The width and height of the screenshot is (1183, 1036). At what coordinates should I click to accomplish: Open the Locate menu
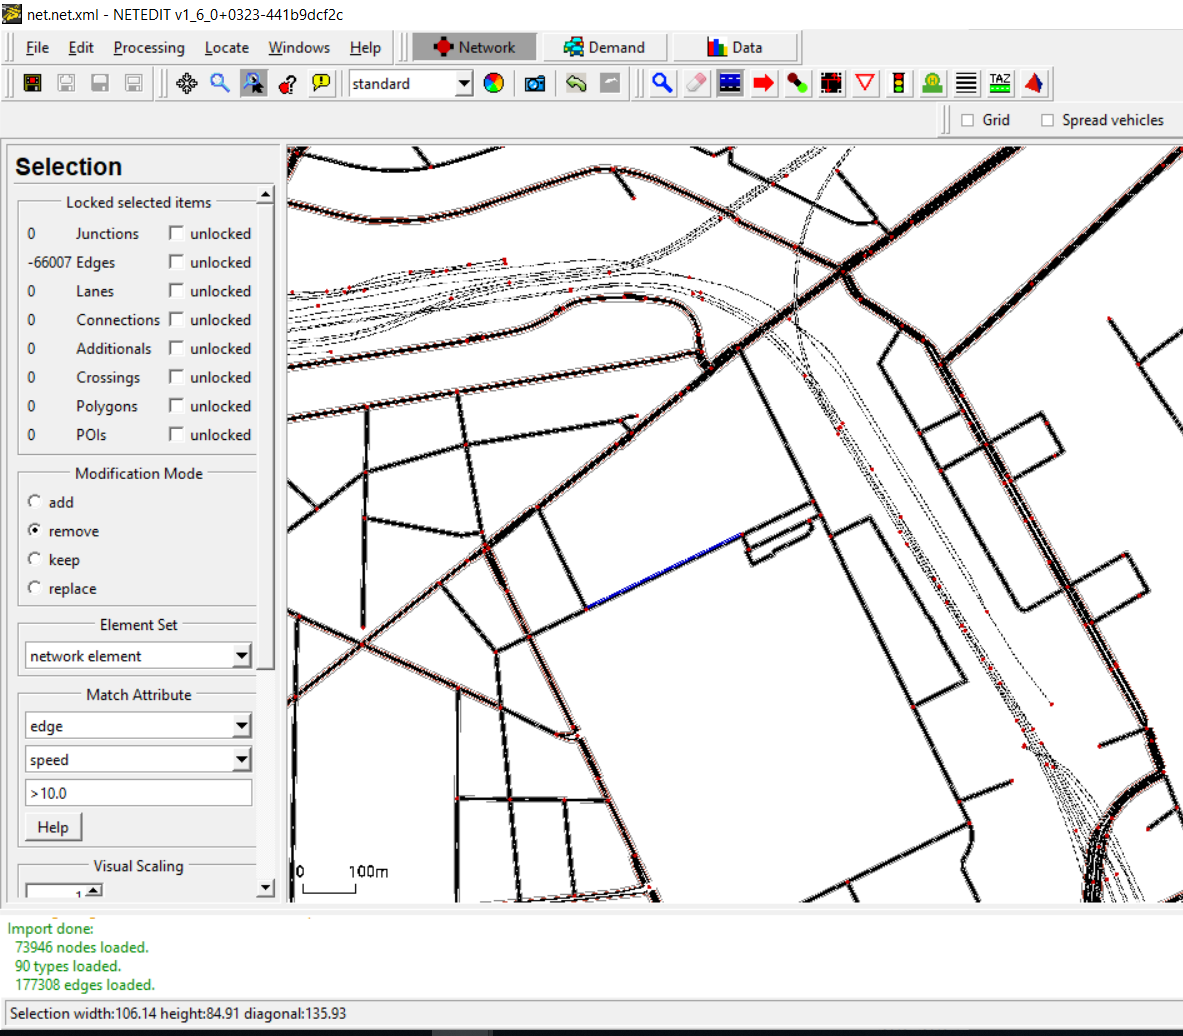click(226, 48)
